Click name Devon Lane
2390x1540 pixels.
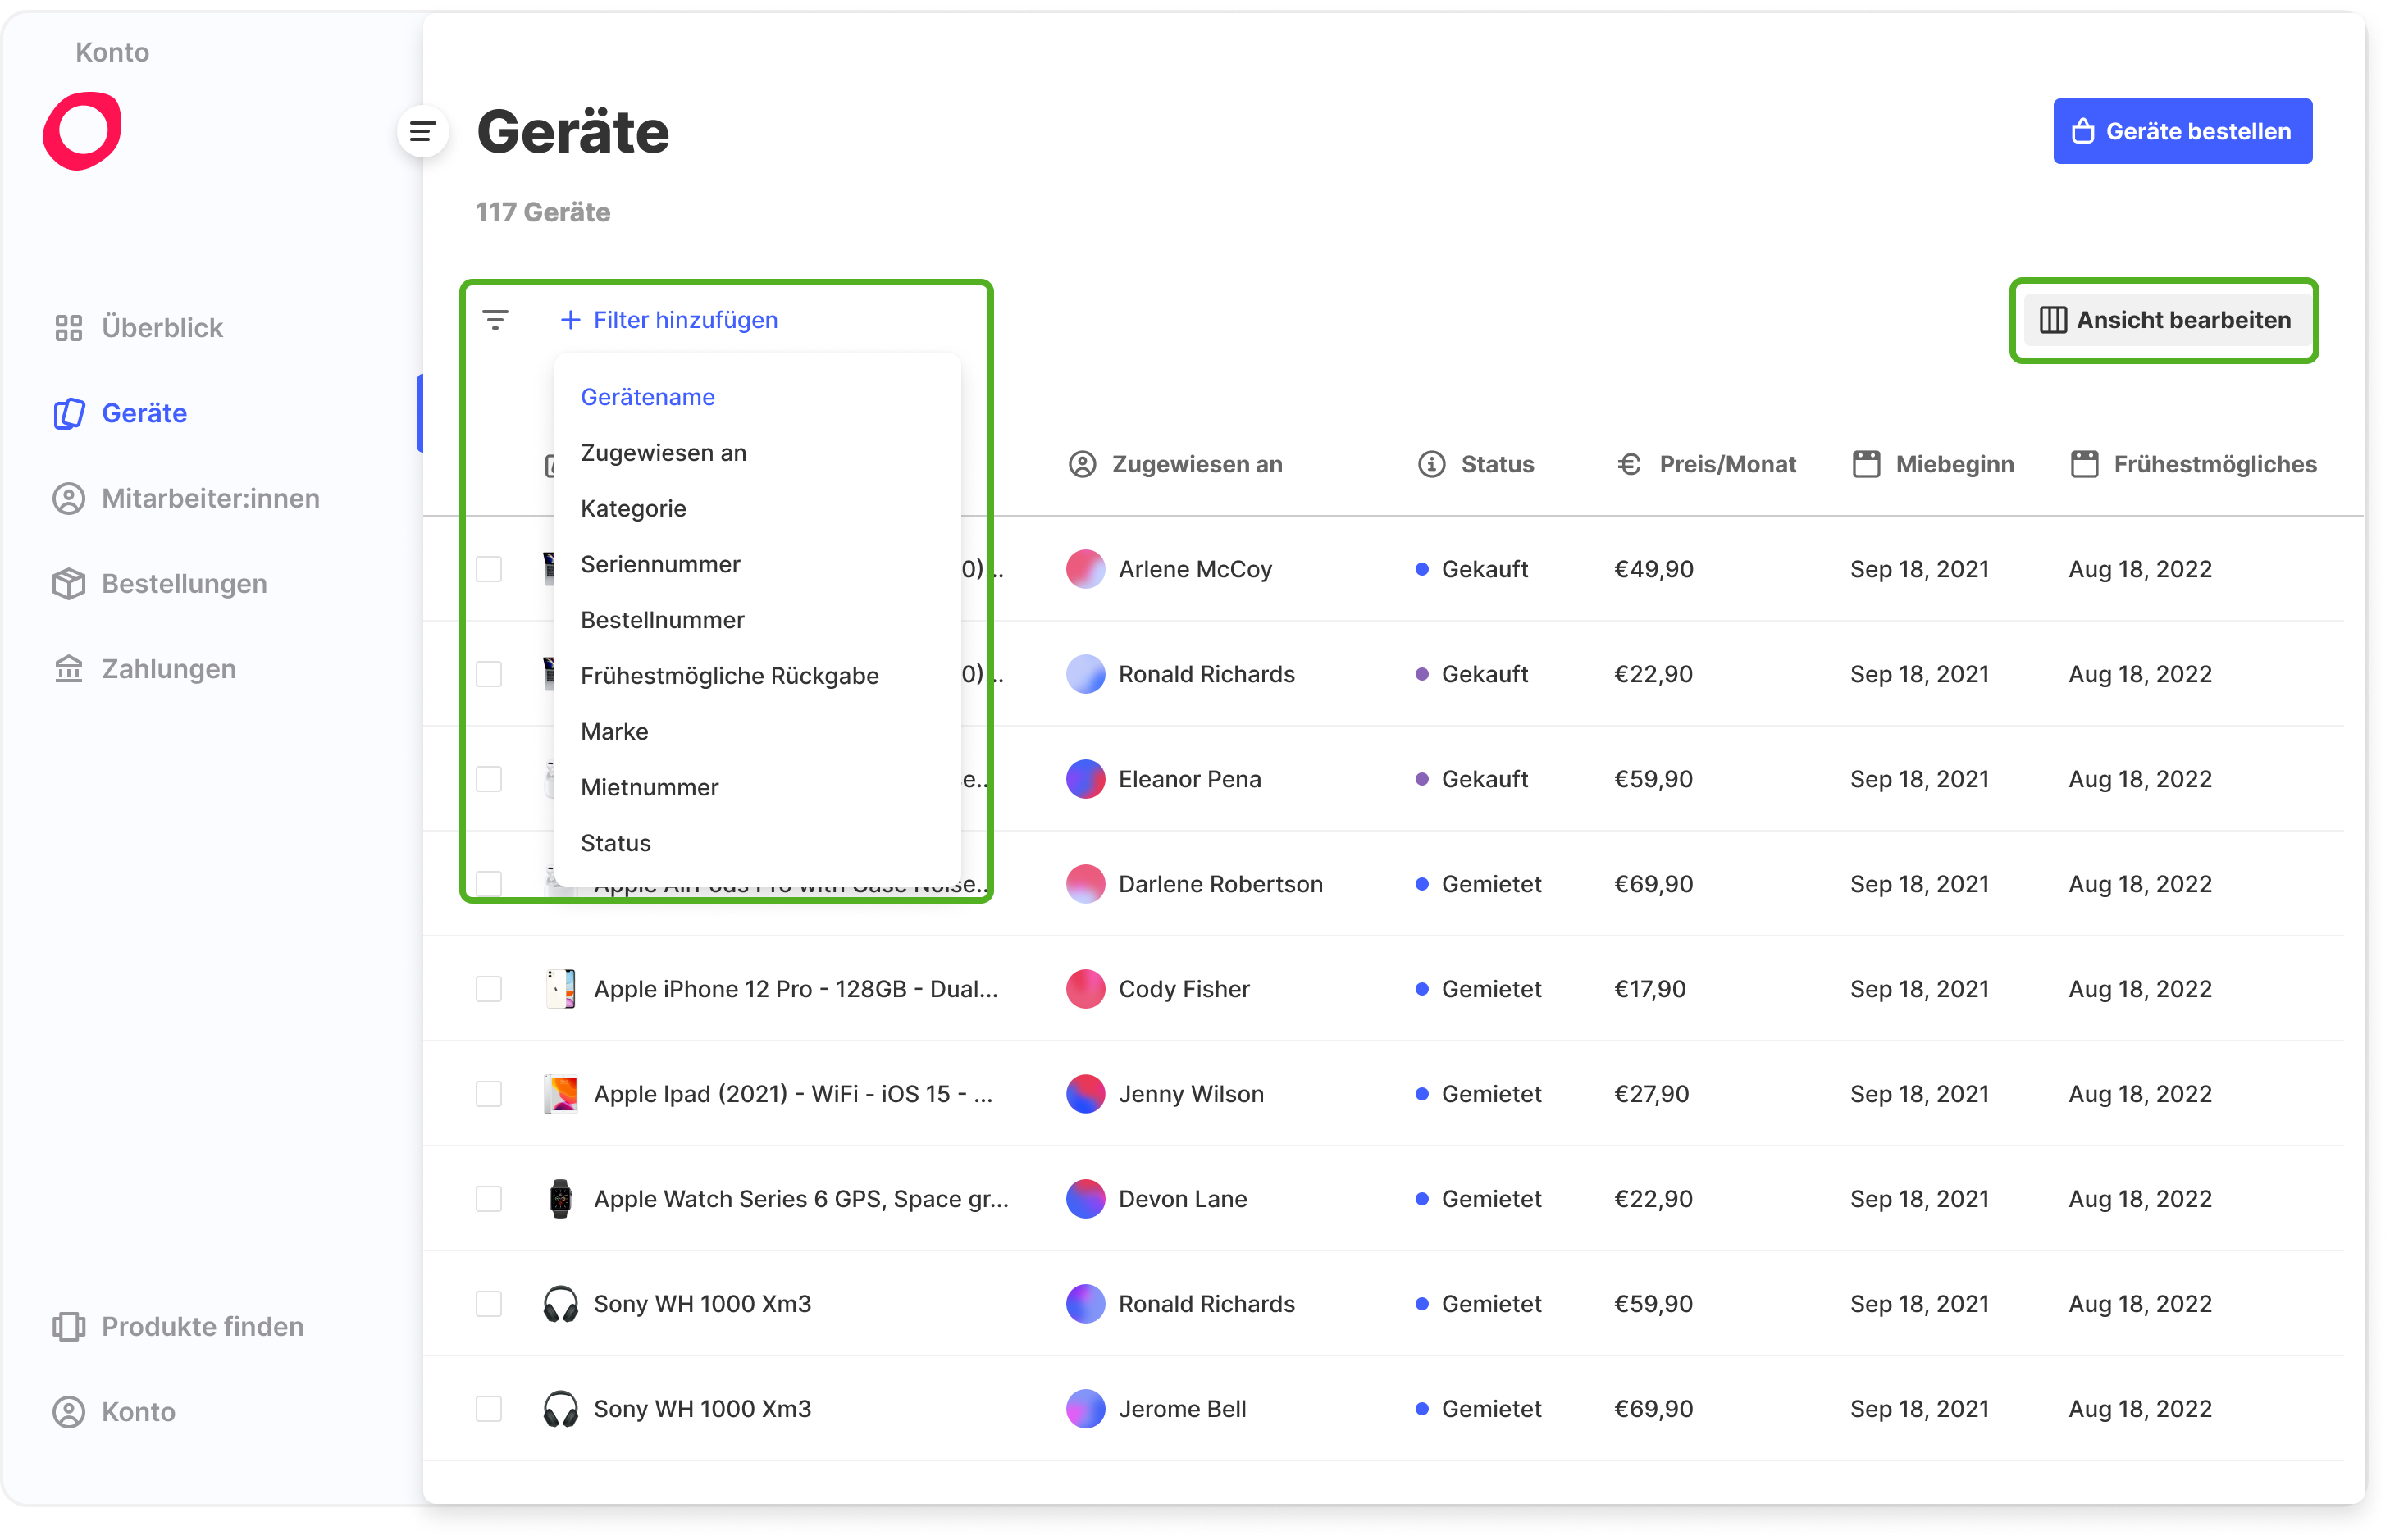[x=1183, y=1199]
